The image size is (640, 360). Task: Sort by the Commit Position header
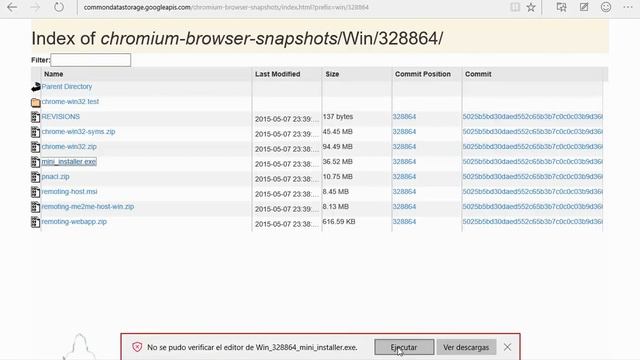423,74
